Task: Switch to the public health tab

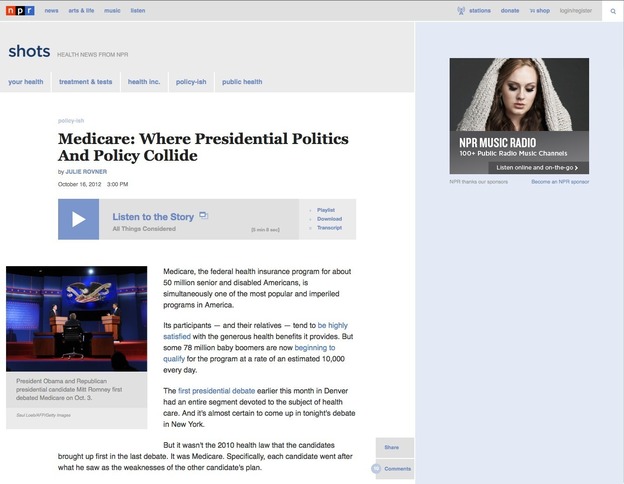Action: pos(242,82)
